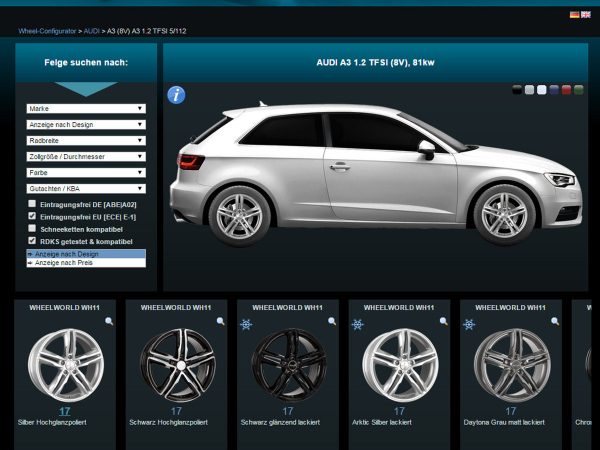Click size 17 link under Schwarz Hochglanzpoliert
600x450 pixels.
[x=176, y=411]
